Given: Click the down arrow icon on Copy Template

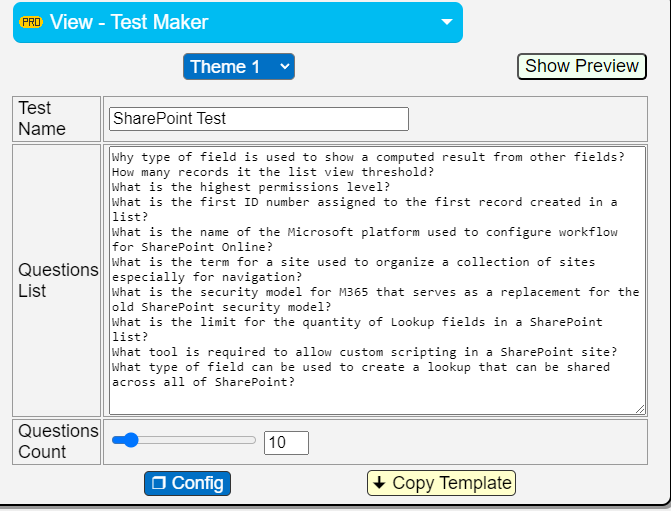Looking at the screenshot, I should (x=379, y=483).
